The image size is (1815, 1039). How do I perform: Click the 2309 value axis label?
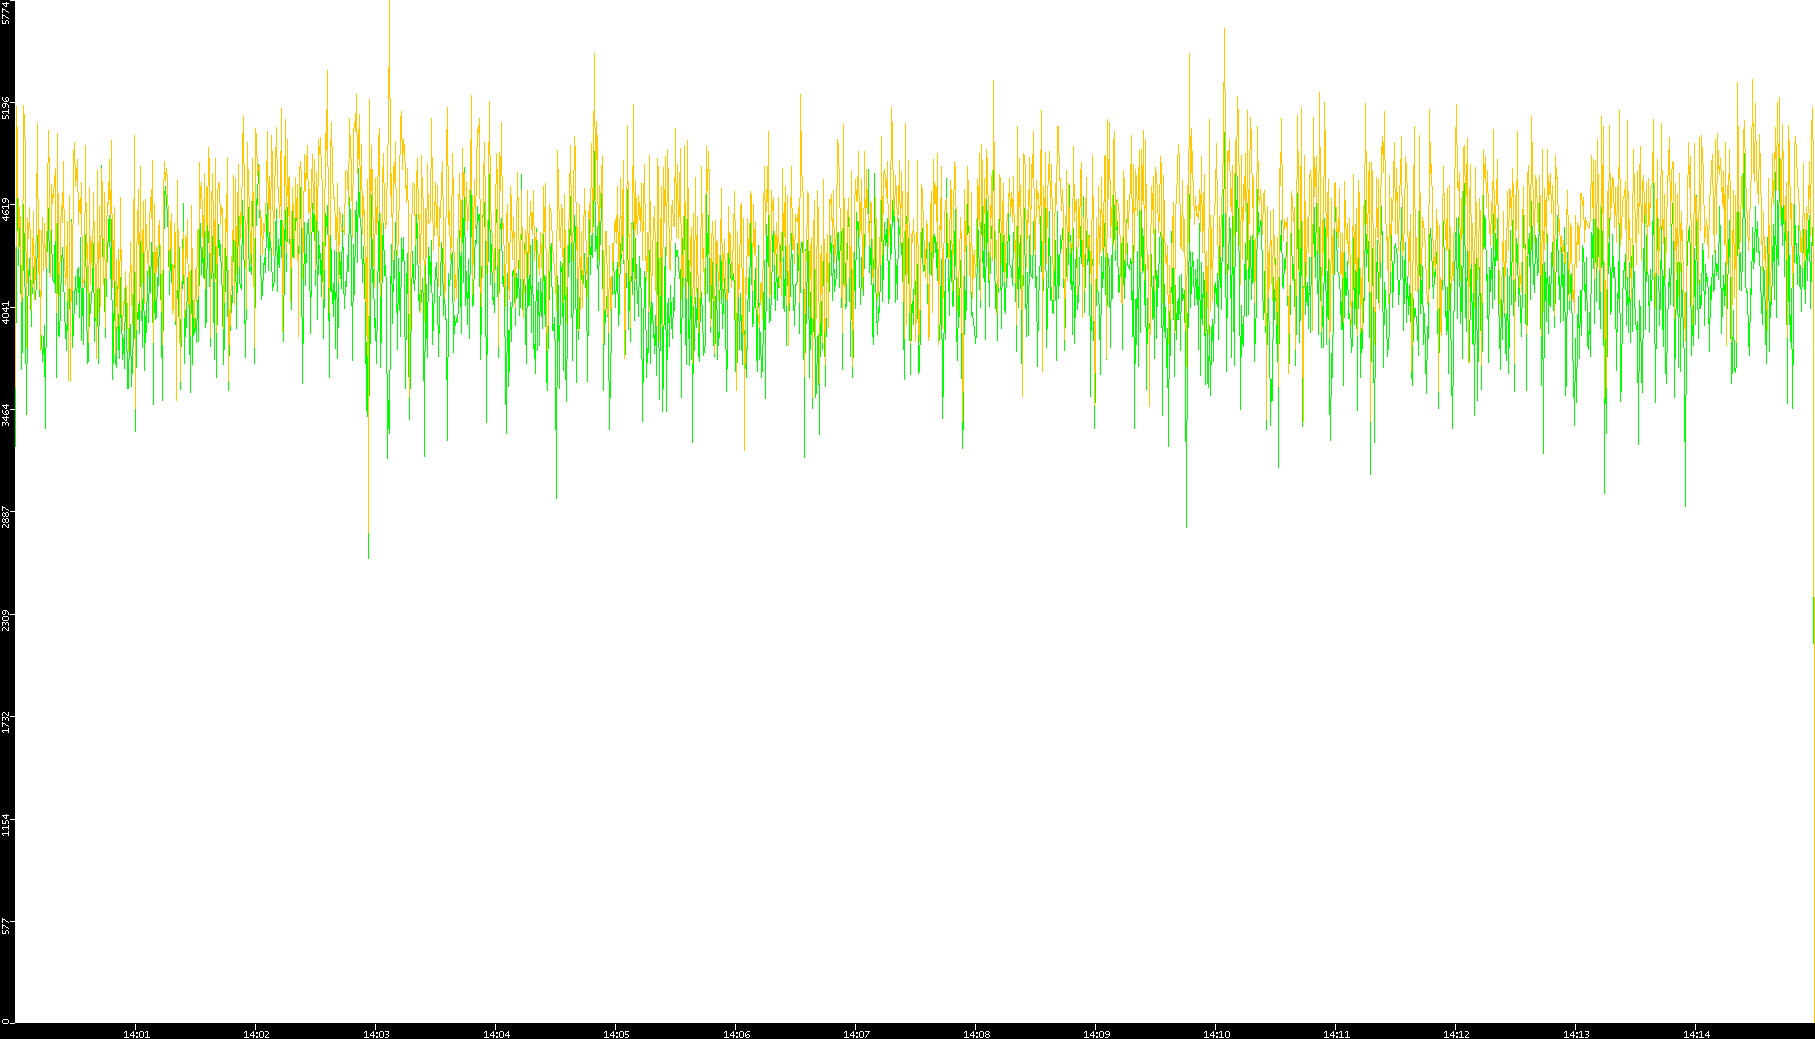pos(6,619)
